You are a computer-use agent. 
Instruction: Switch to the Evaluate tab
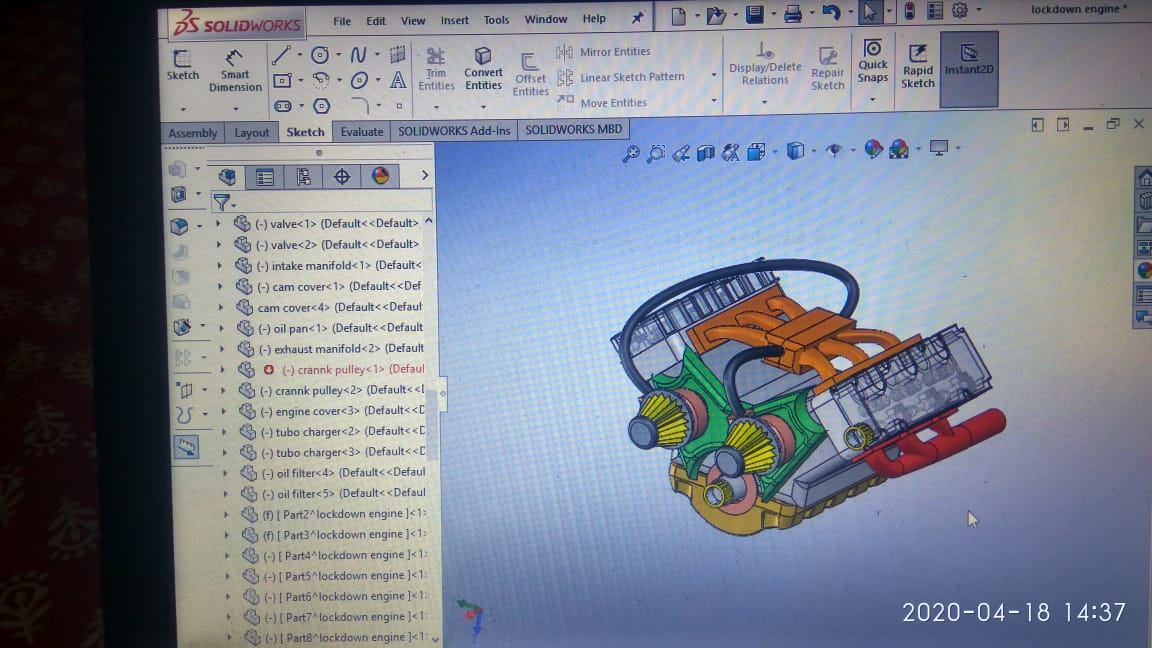tap(361, 132)
